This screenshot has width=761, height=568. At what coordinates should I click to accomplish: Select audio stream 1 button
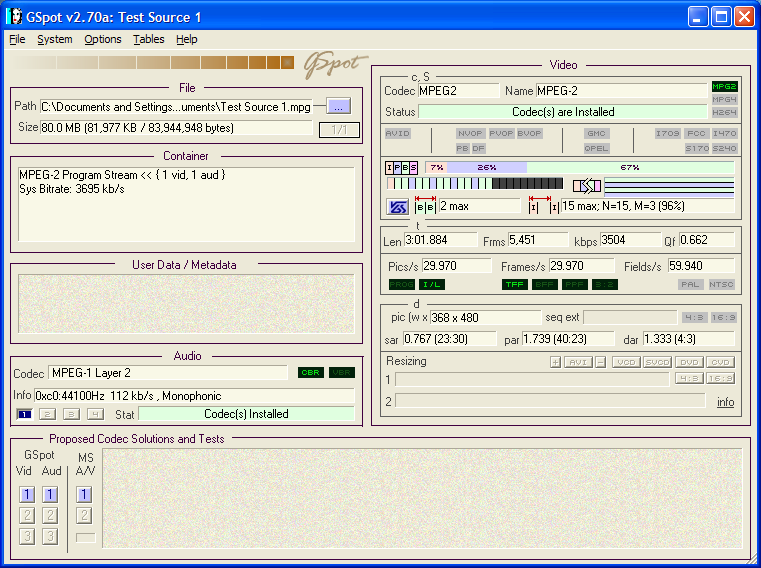(x=24, y=414)
